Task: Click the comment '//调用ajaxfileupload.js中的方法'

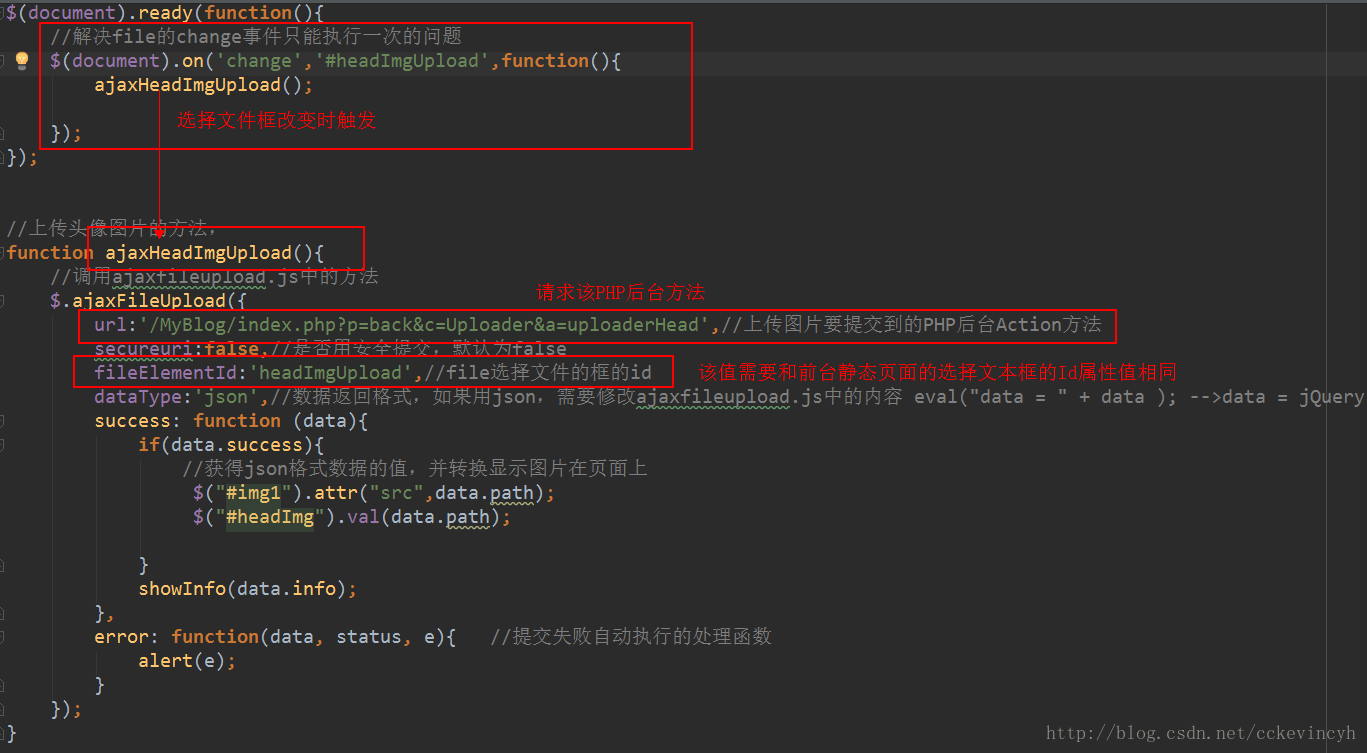Action: pos(215,277)
